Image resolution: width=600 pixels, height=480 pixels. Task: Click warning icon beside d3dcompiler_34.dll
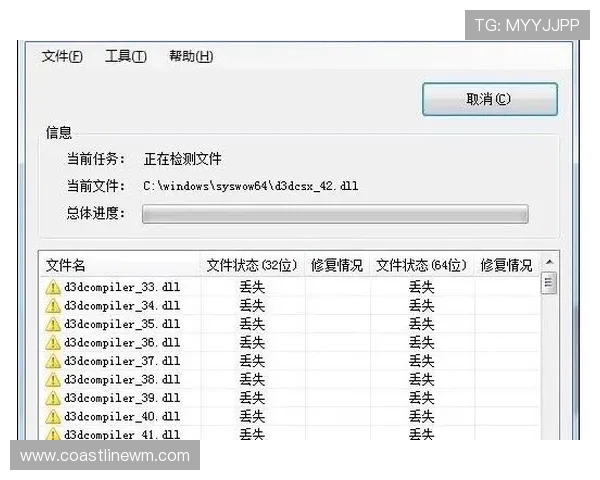click(x=53, y=306)
